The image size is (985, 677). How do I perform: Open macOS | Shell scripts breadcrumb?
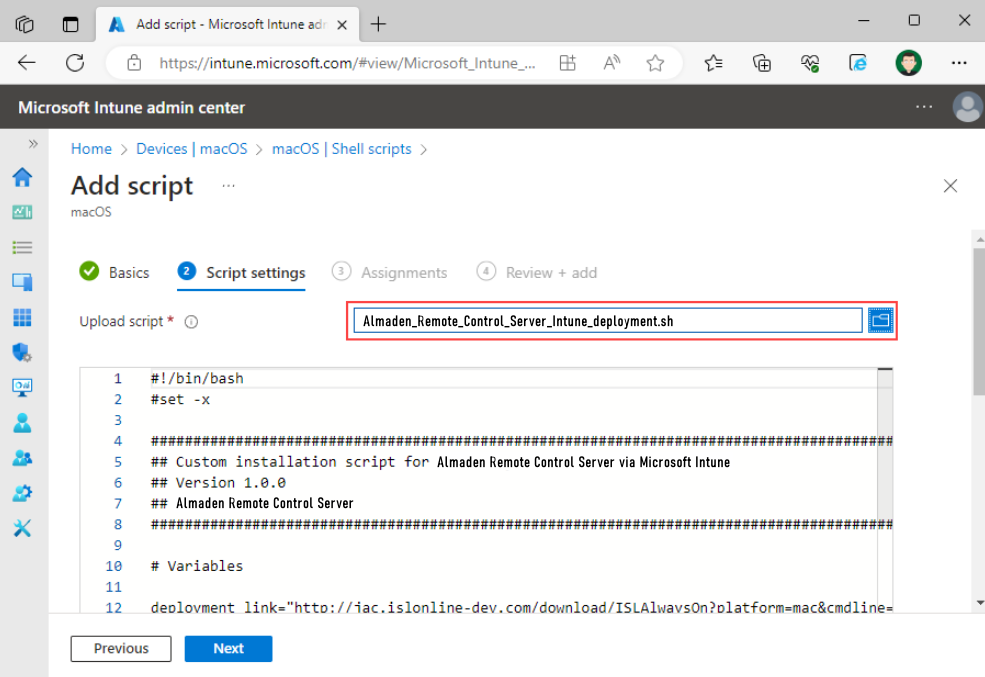(342, 149)
